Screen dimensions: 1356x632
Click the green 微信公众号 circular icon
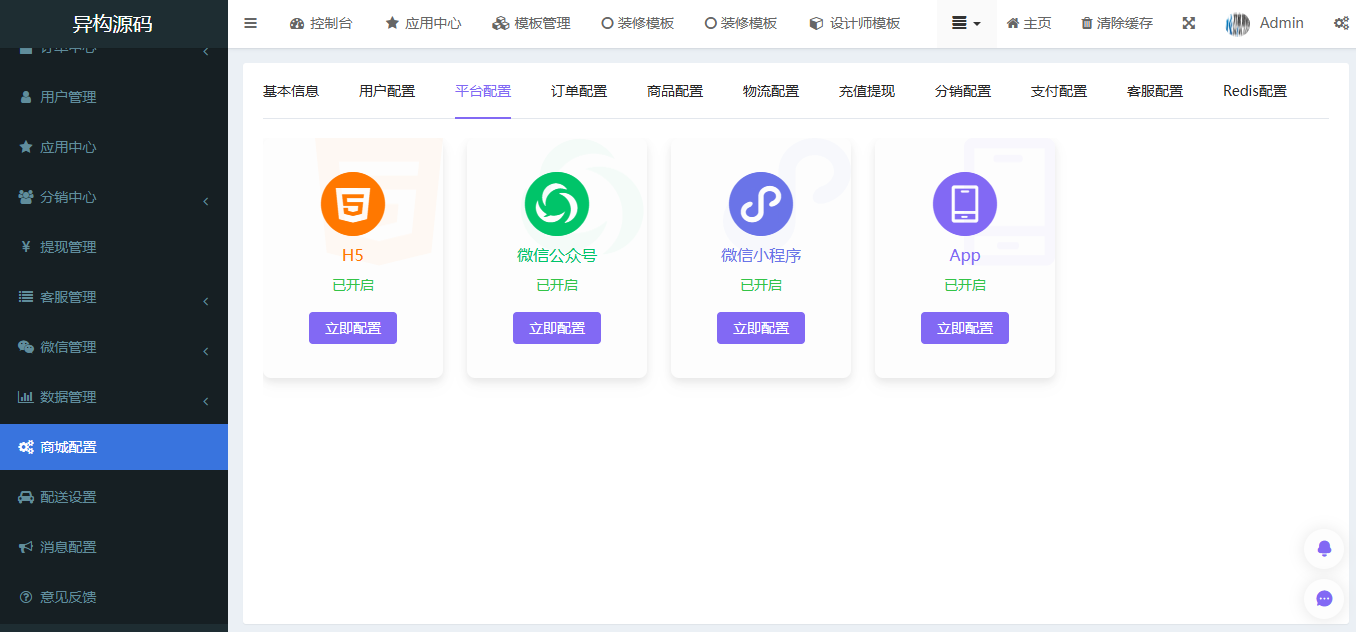point(556,203)
